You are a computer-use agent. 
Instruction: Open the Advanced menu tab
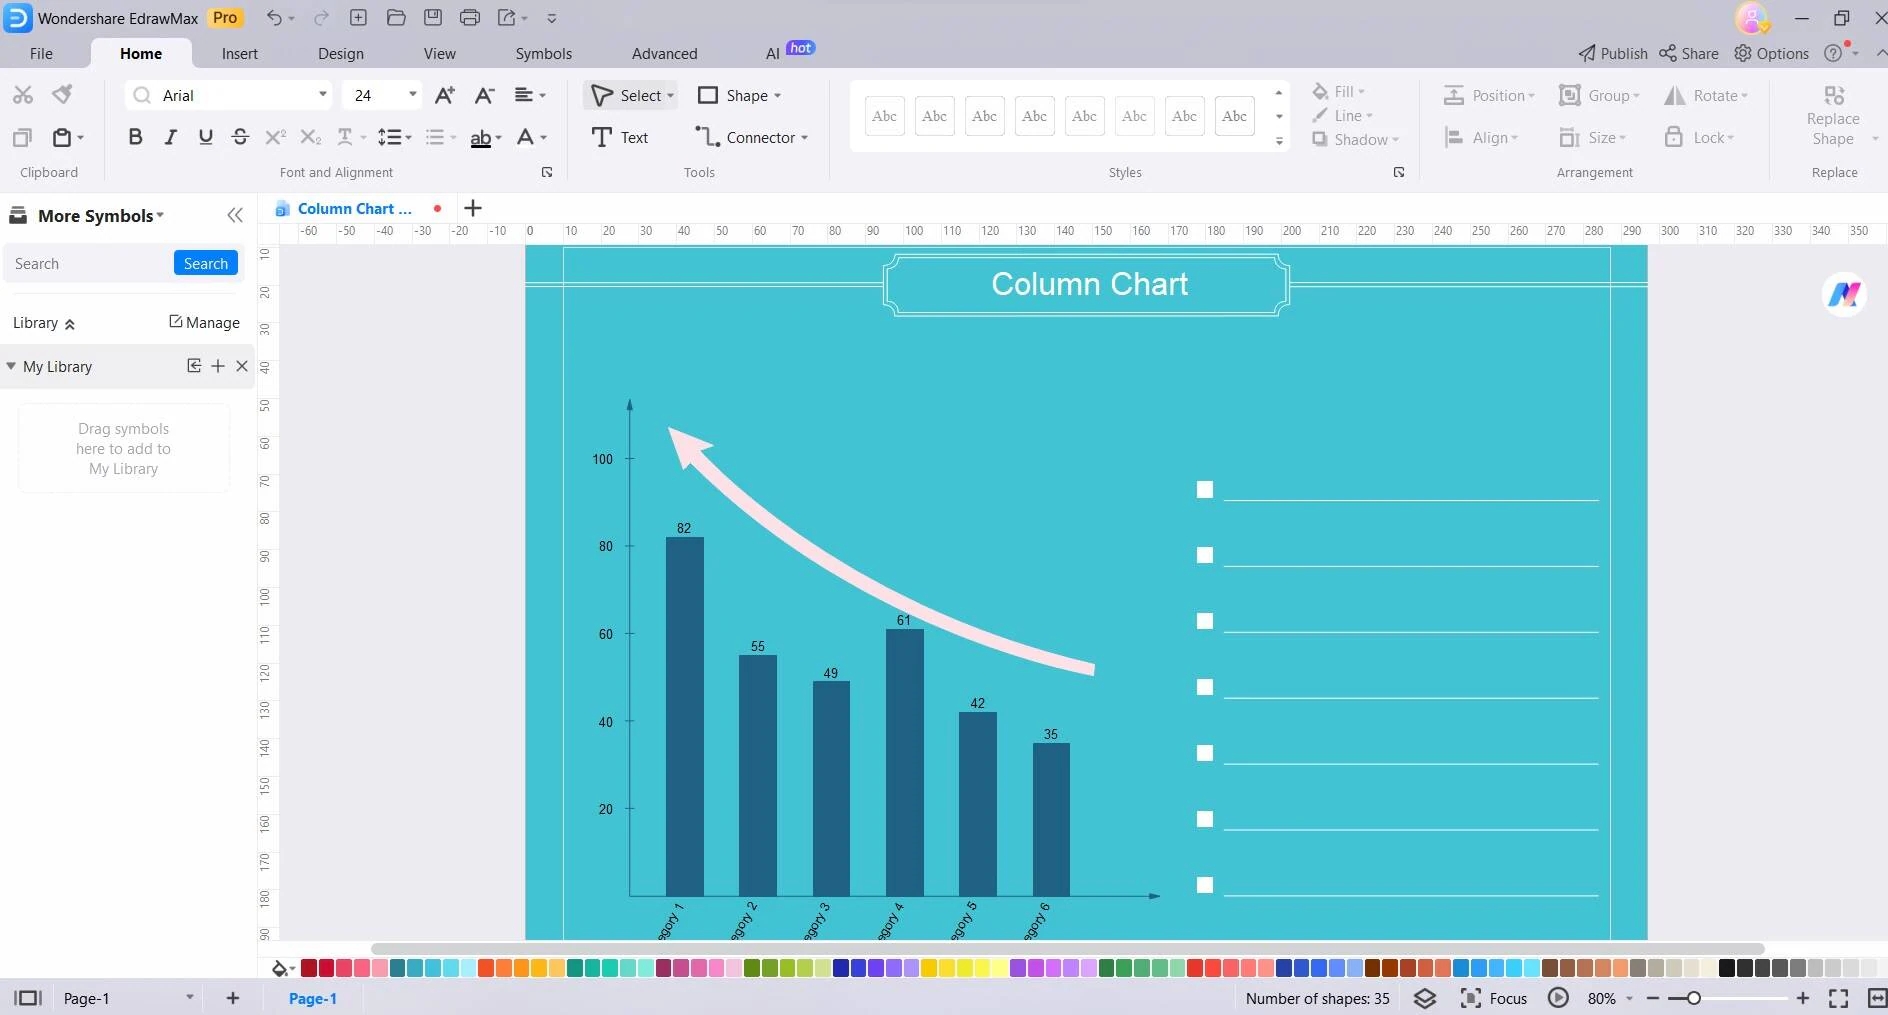coord(664,53)
